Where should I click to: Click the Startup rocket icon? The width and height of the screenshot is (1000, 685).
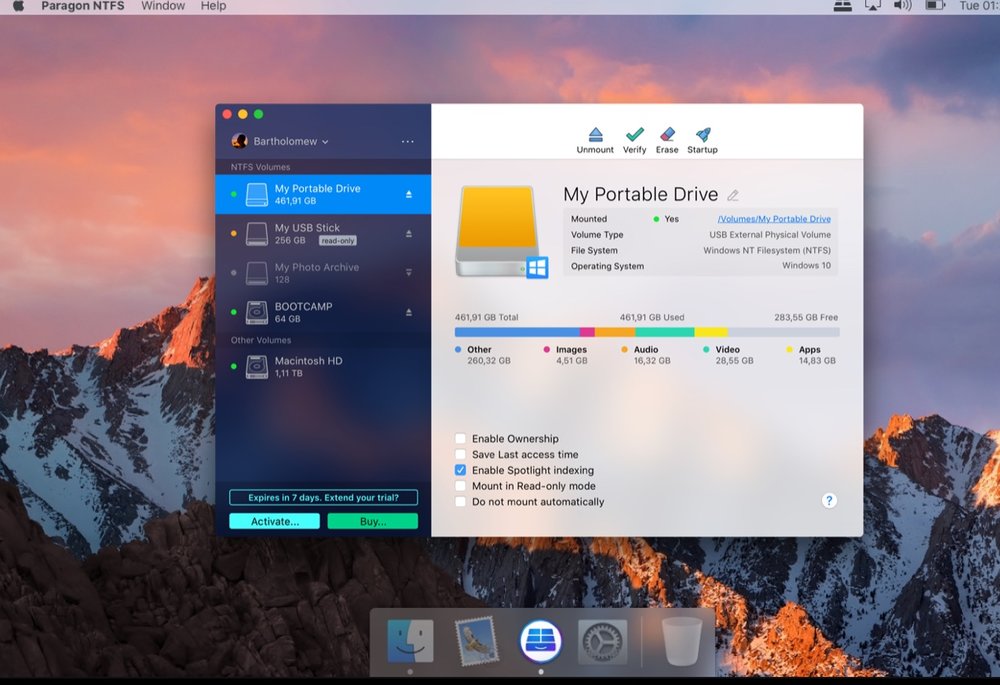(703, 134)
